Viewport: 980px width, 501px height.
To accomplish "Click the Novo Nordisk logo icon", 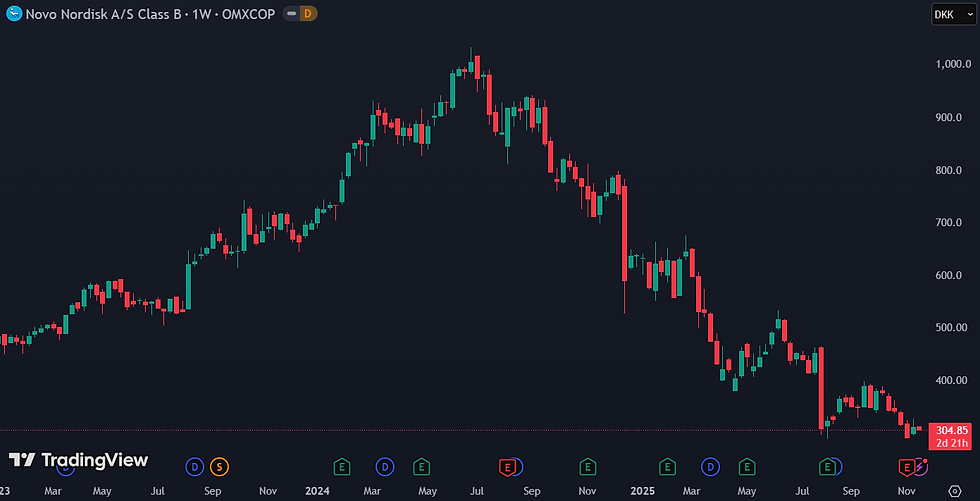I will tap(13, 13).
